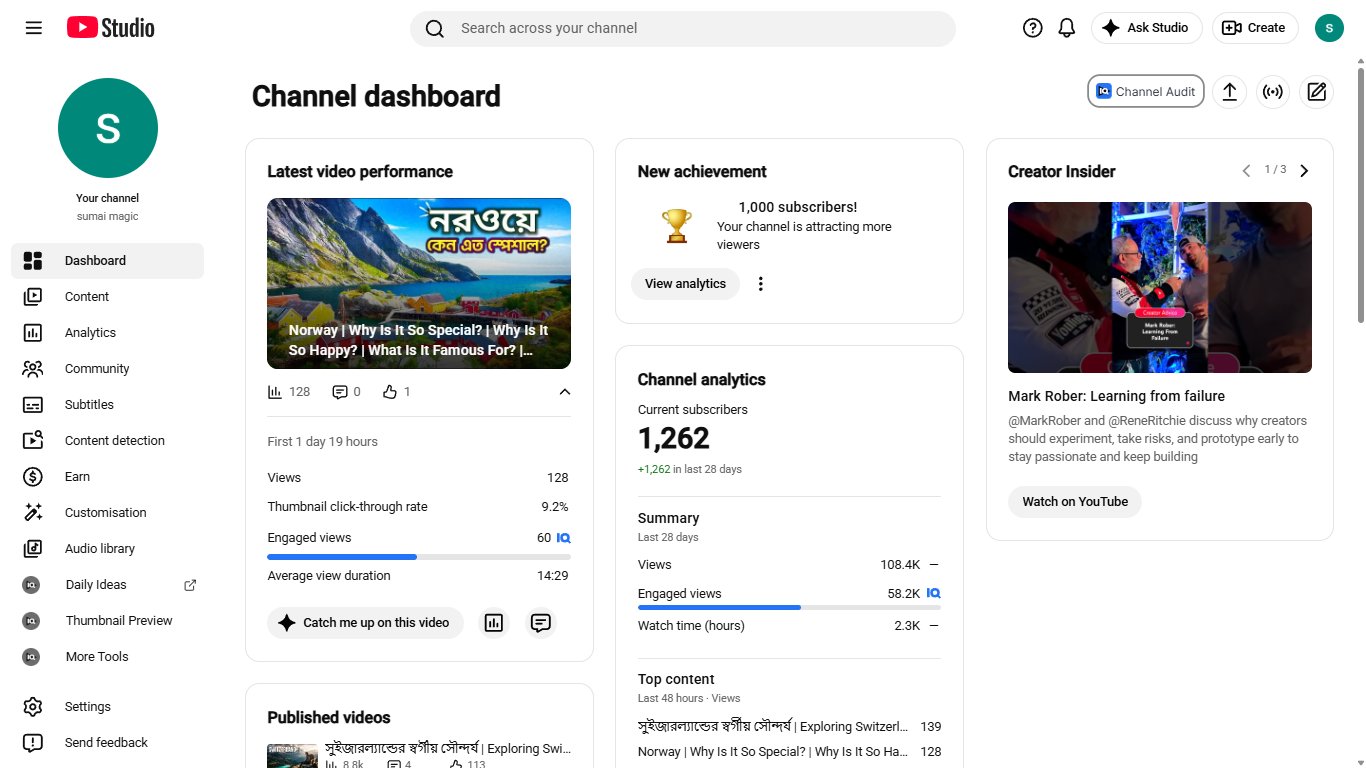The height and width of the screenshot is (768, 1366).
Task: Go to previous Creator Insider card
Action: (1246, 171)
